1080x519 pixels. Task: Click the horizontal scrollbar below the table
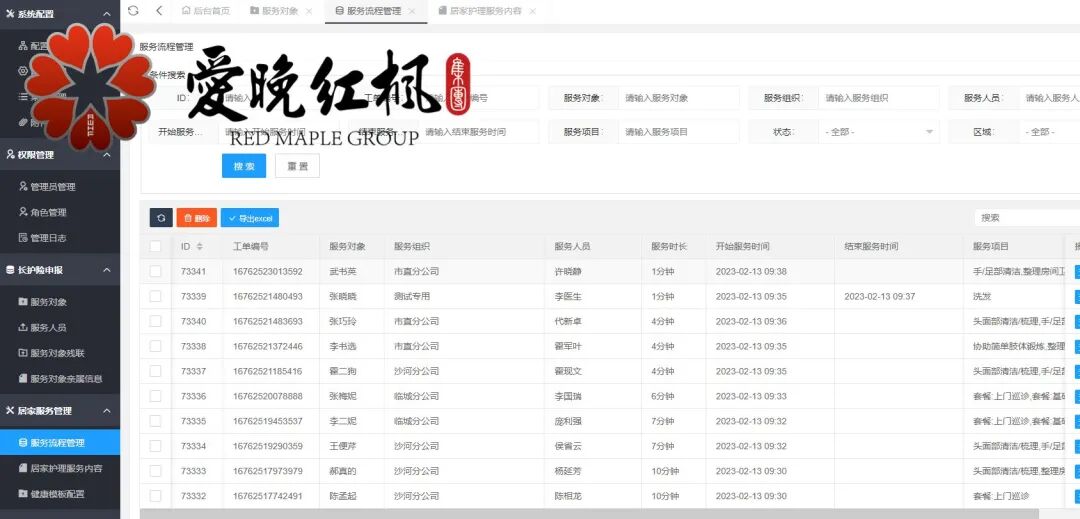589,514
